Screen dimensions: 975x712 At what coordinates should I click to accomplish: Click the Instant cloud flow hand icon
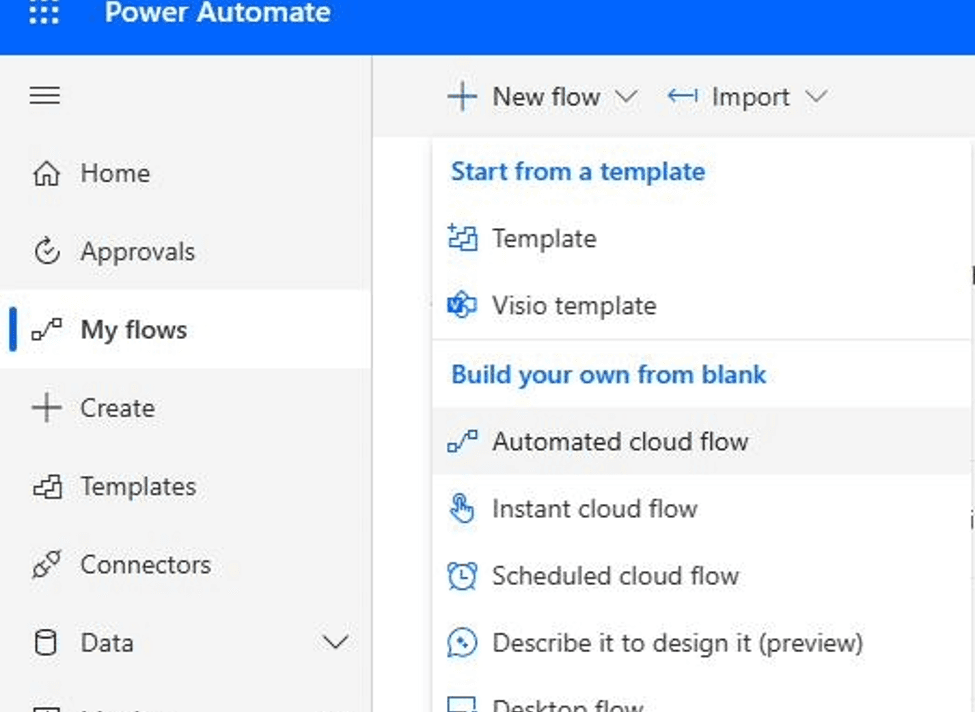tap(462, 508)
